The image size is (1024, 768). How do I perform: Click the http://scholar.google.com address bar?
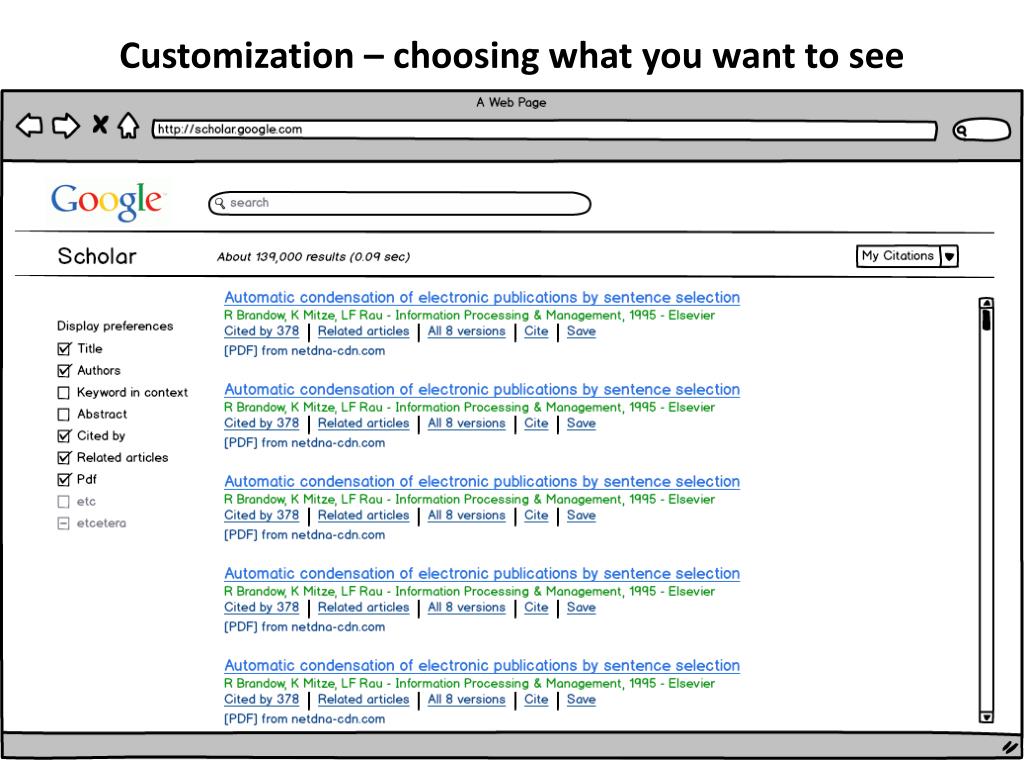[544, 130]
